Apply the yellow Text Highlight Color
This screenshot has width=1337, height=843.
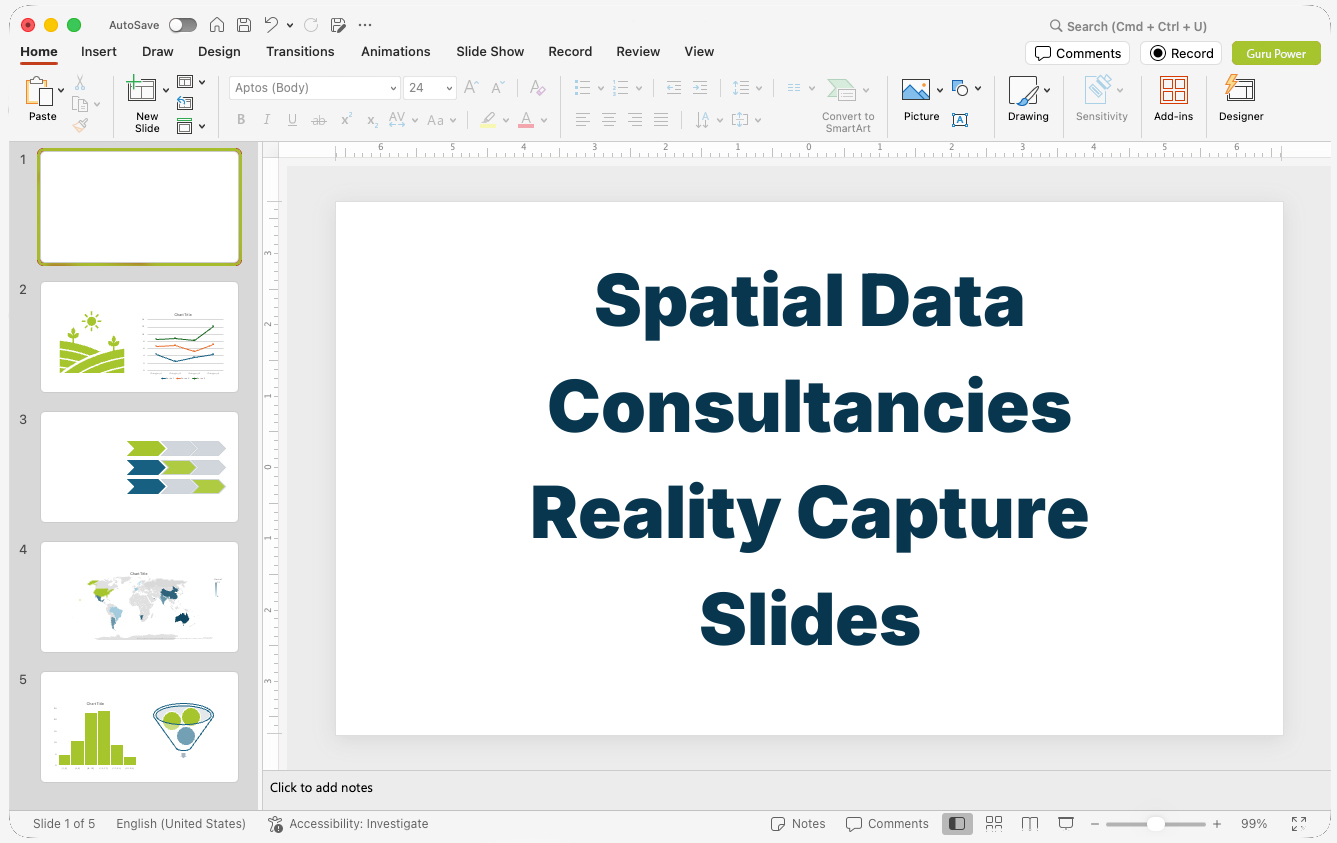(488, 120)
